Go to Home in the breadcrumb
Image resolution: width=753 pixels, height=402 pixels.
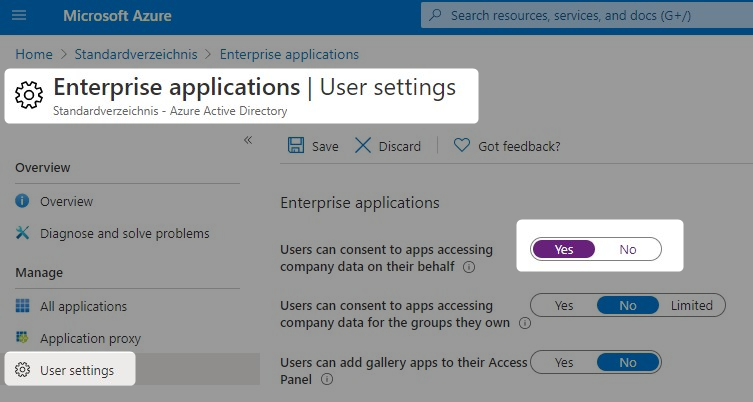pyautogui.click(x=33, y=54)
